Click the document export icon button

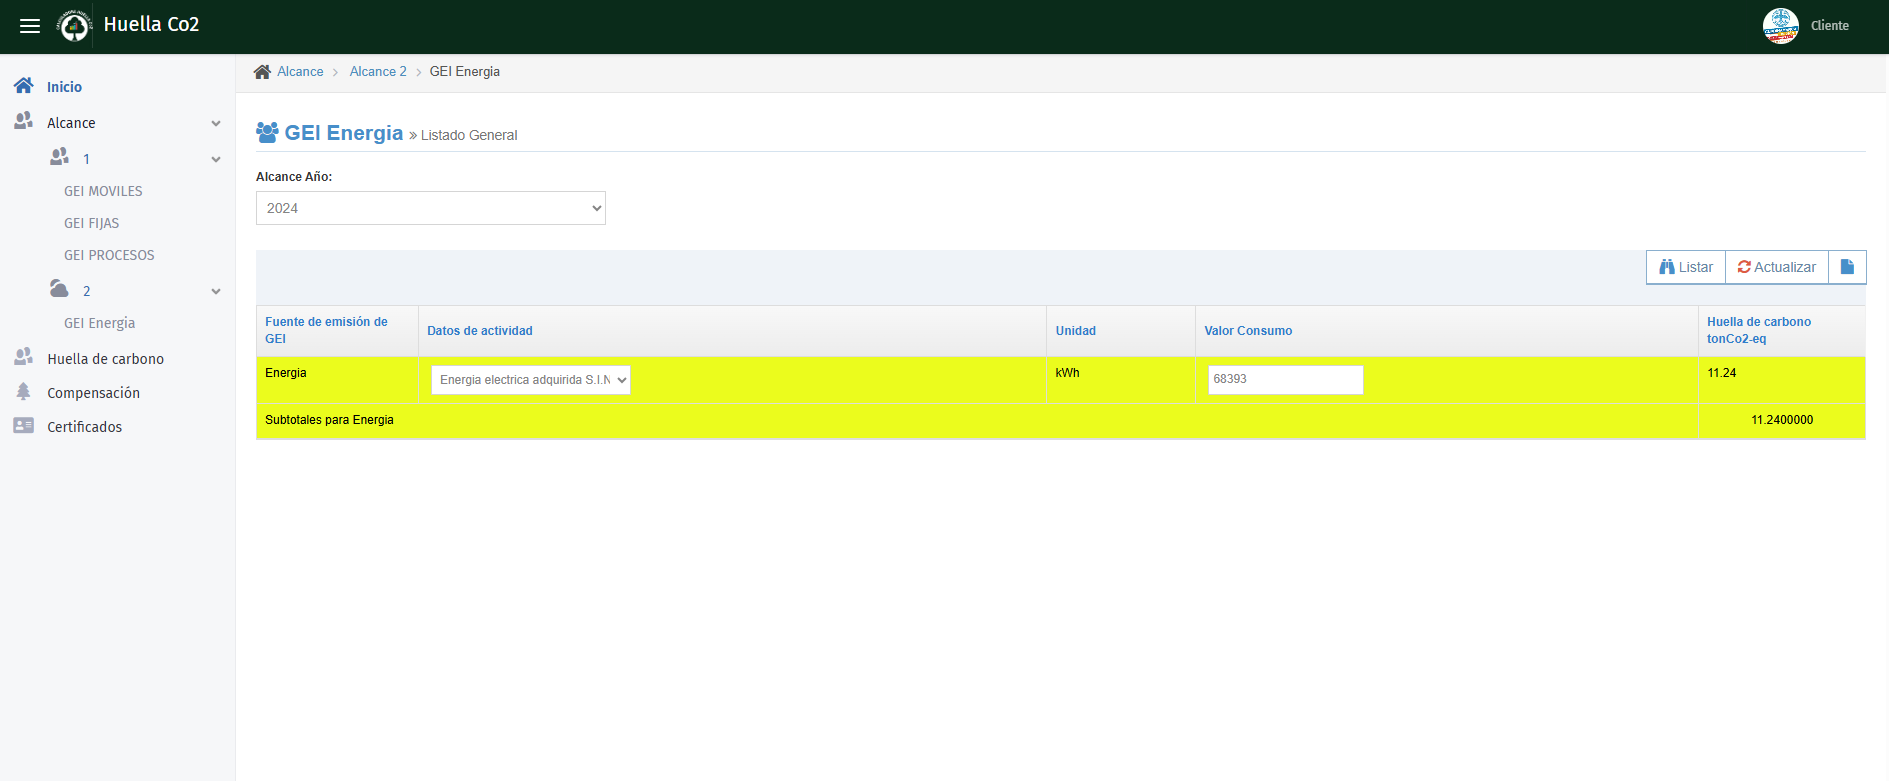pyautogui.click(x=1847, y=267)
